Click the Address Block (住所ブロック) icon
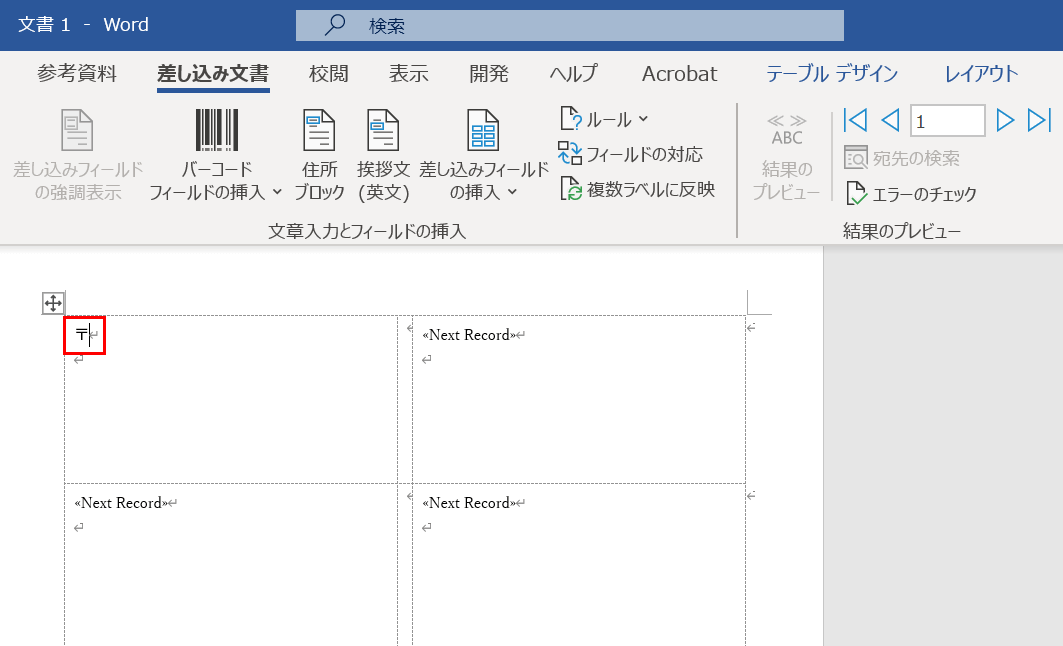 point(319,131)
